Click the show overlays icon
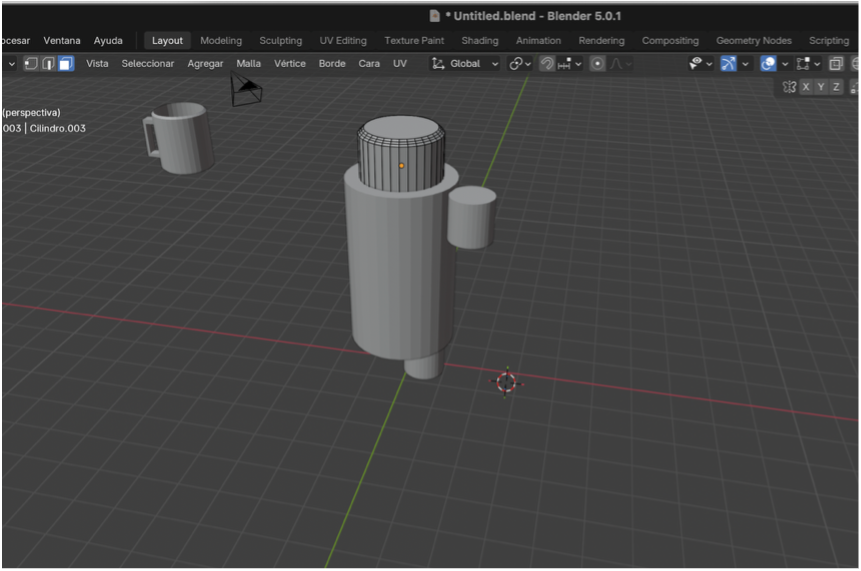The height and width of the screenshot is (571, 861). (x=768, y=63)
